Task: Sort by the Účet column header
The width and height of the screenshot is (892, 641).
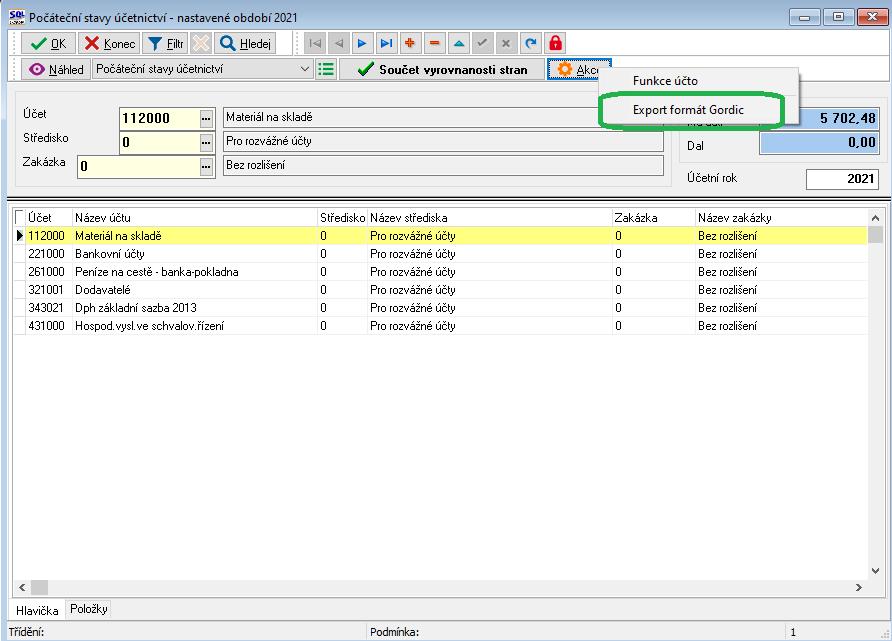Action: pos(49,217)
